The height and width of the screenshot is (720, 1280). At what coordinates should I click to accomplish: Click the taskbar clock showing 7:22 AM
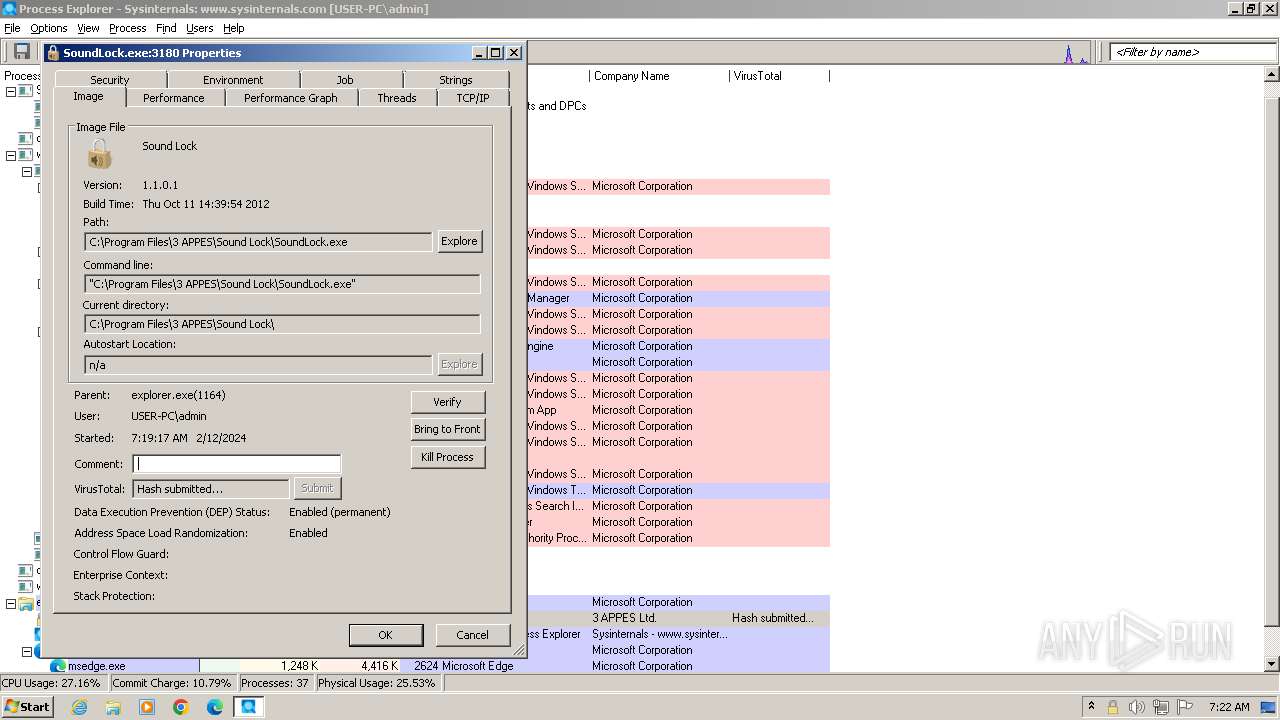[x=1229, y=707]
